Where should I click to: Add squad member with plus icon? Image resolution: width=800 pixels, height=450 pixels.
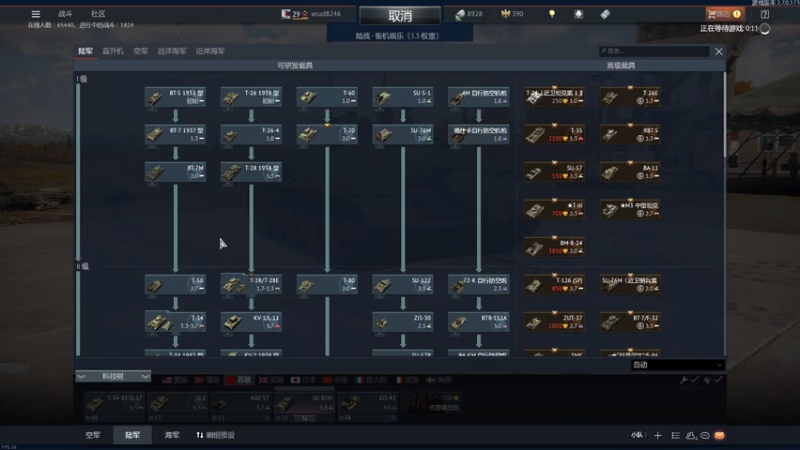[658, 435]
